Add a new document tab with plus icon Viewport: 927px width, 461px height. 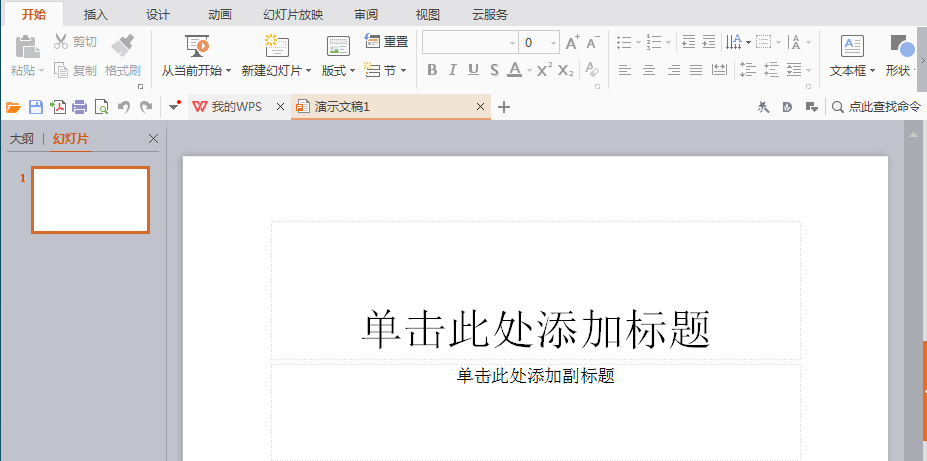tap(504, 107)
